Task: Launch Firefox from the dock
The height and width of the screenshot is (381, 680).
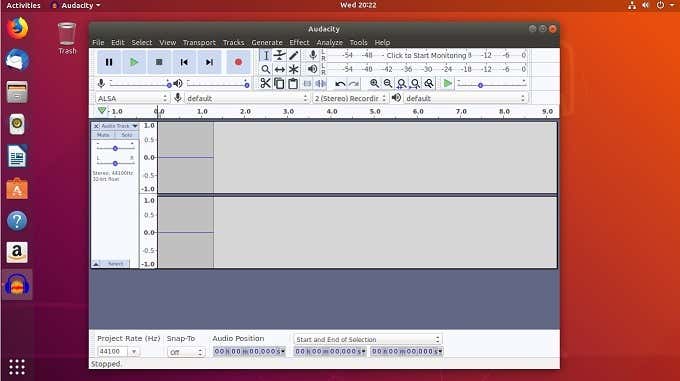Action: 17,29
